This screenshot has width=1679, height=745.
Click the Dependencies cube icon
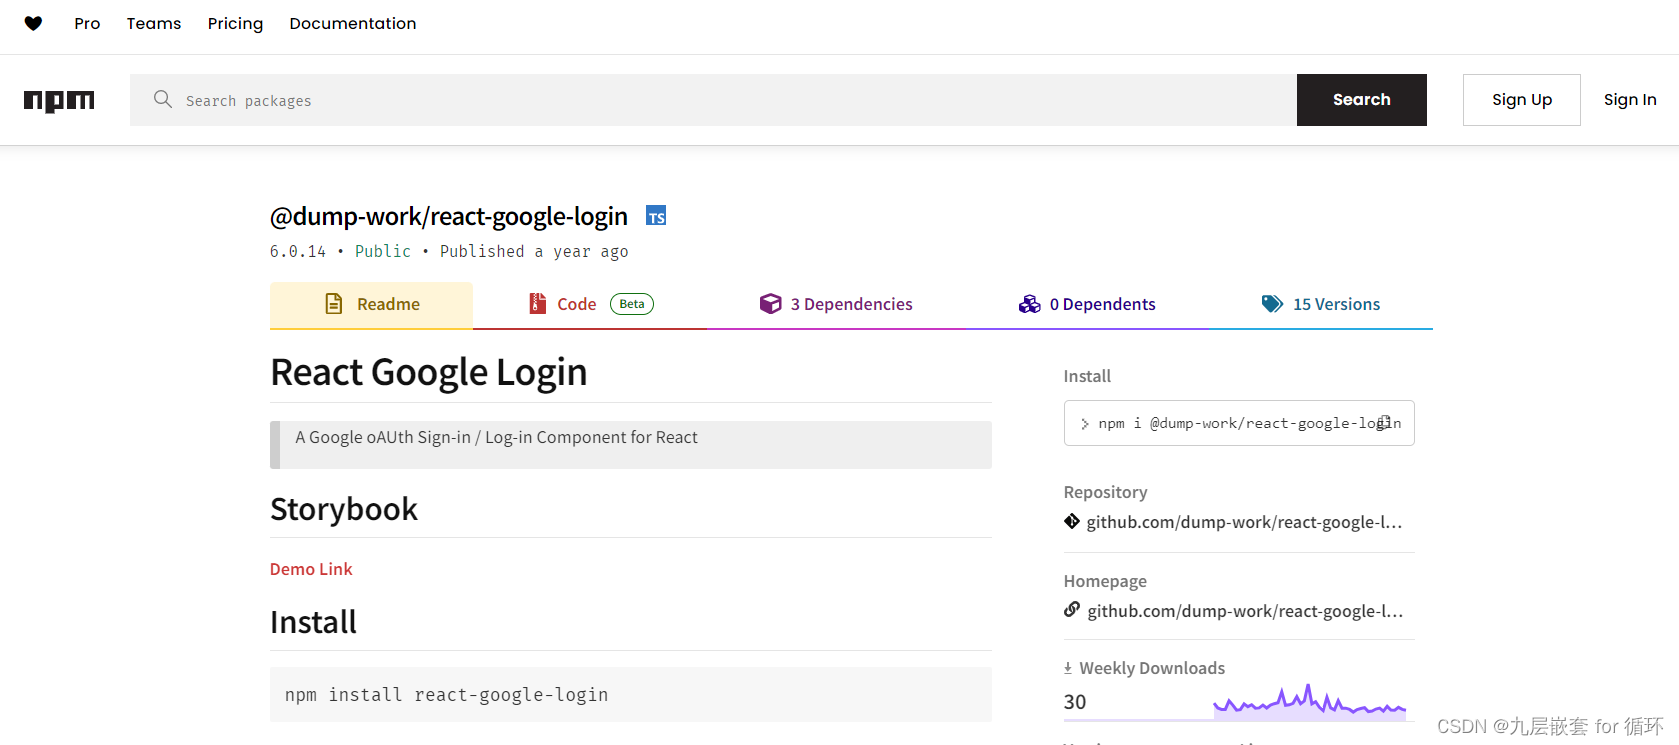[x=770, y=304]
